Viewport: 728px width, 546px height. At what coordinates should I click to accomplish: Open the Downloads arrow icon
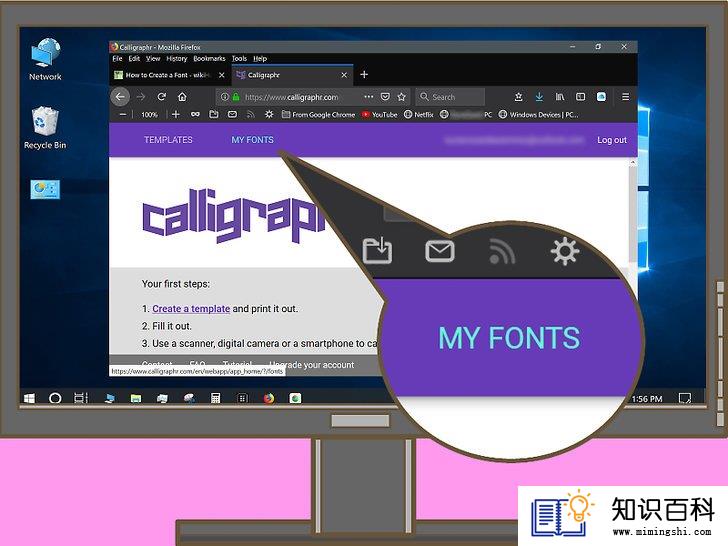[x=539, y=97]
